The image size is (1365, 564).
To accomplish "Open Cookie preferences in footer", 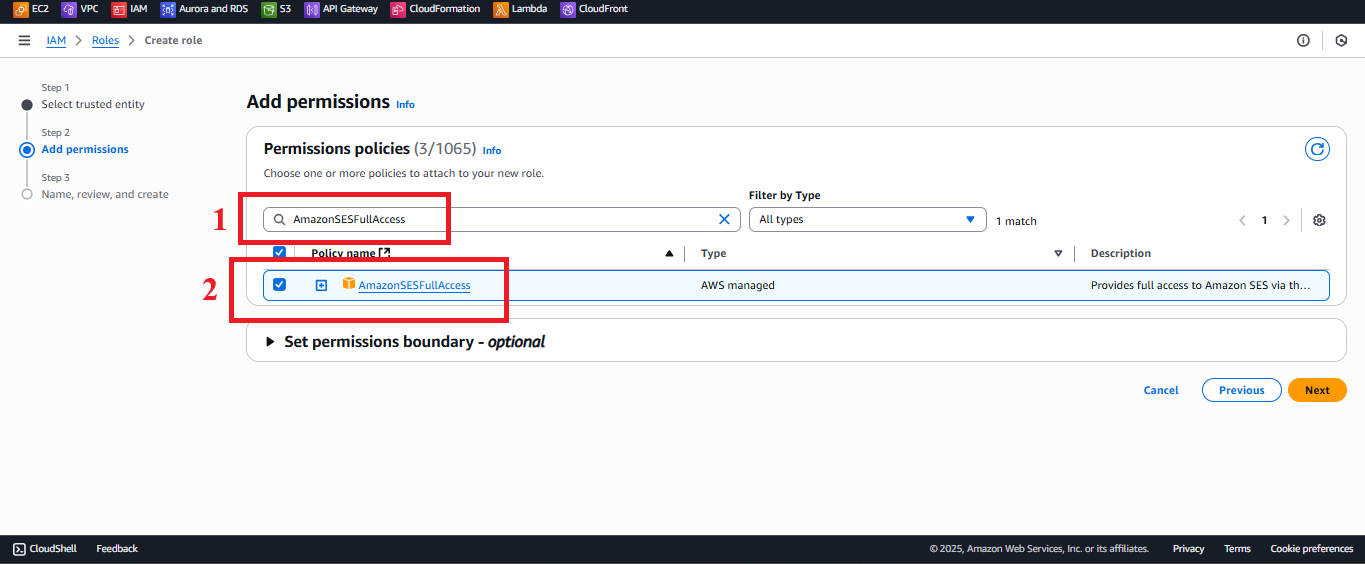I will (1311, 548).
